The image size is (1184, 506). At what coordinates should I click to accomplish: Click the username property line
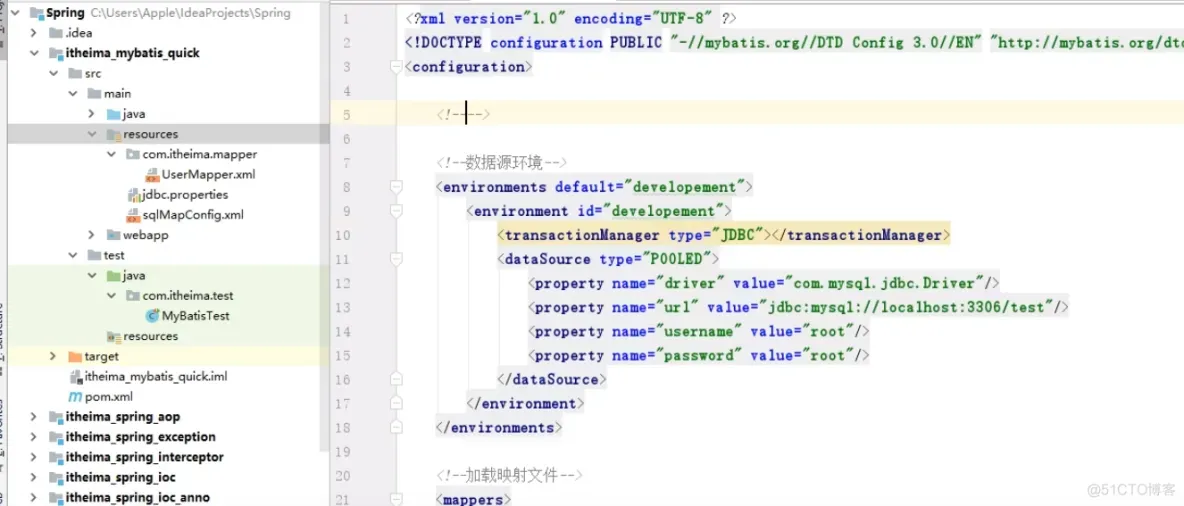tap(698, 332)
